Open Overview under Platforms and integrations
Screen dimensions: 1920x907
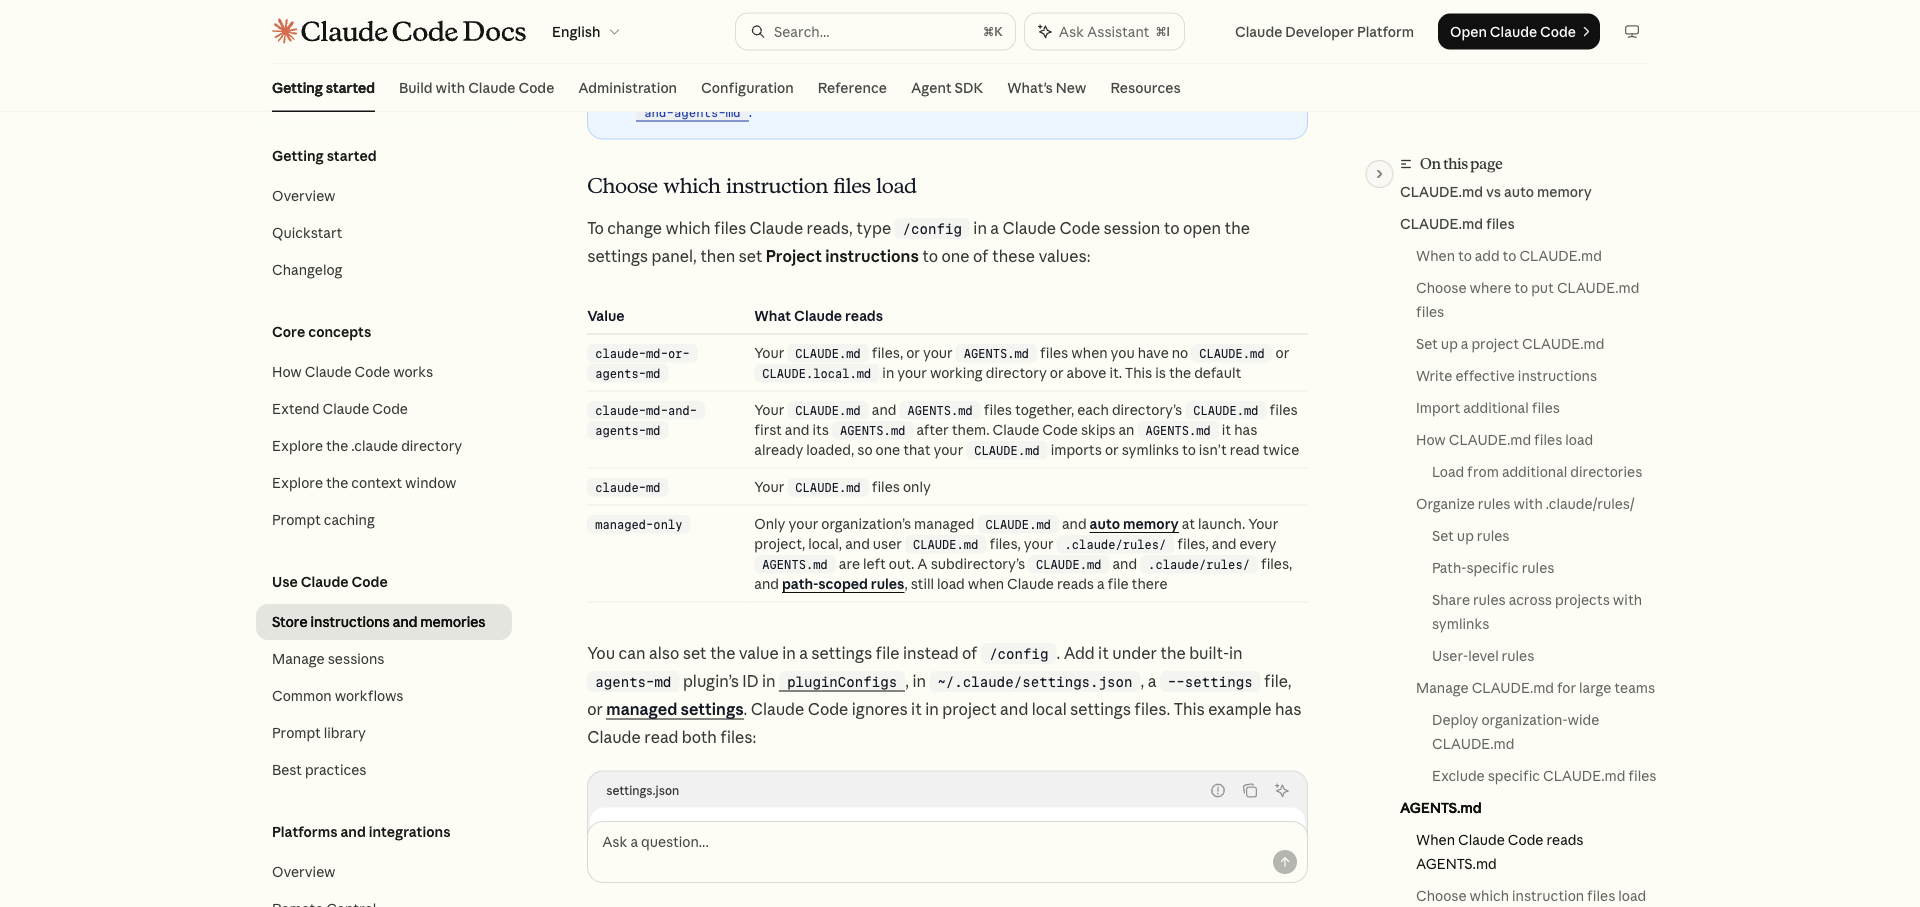pyautogui.click(x=303, y=872)
